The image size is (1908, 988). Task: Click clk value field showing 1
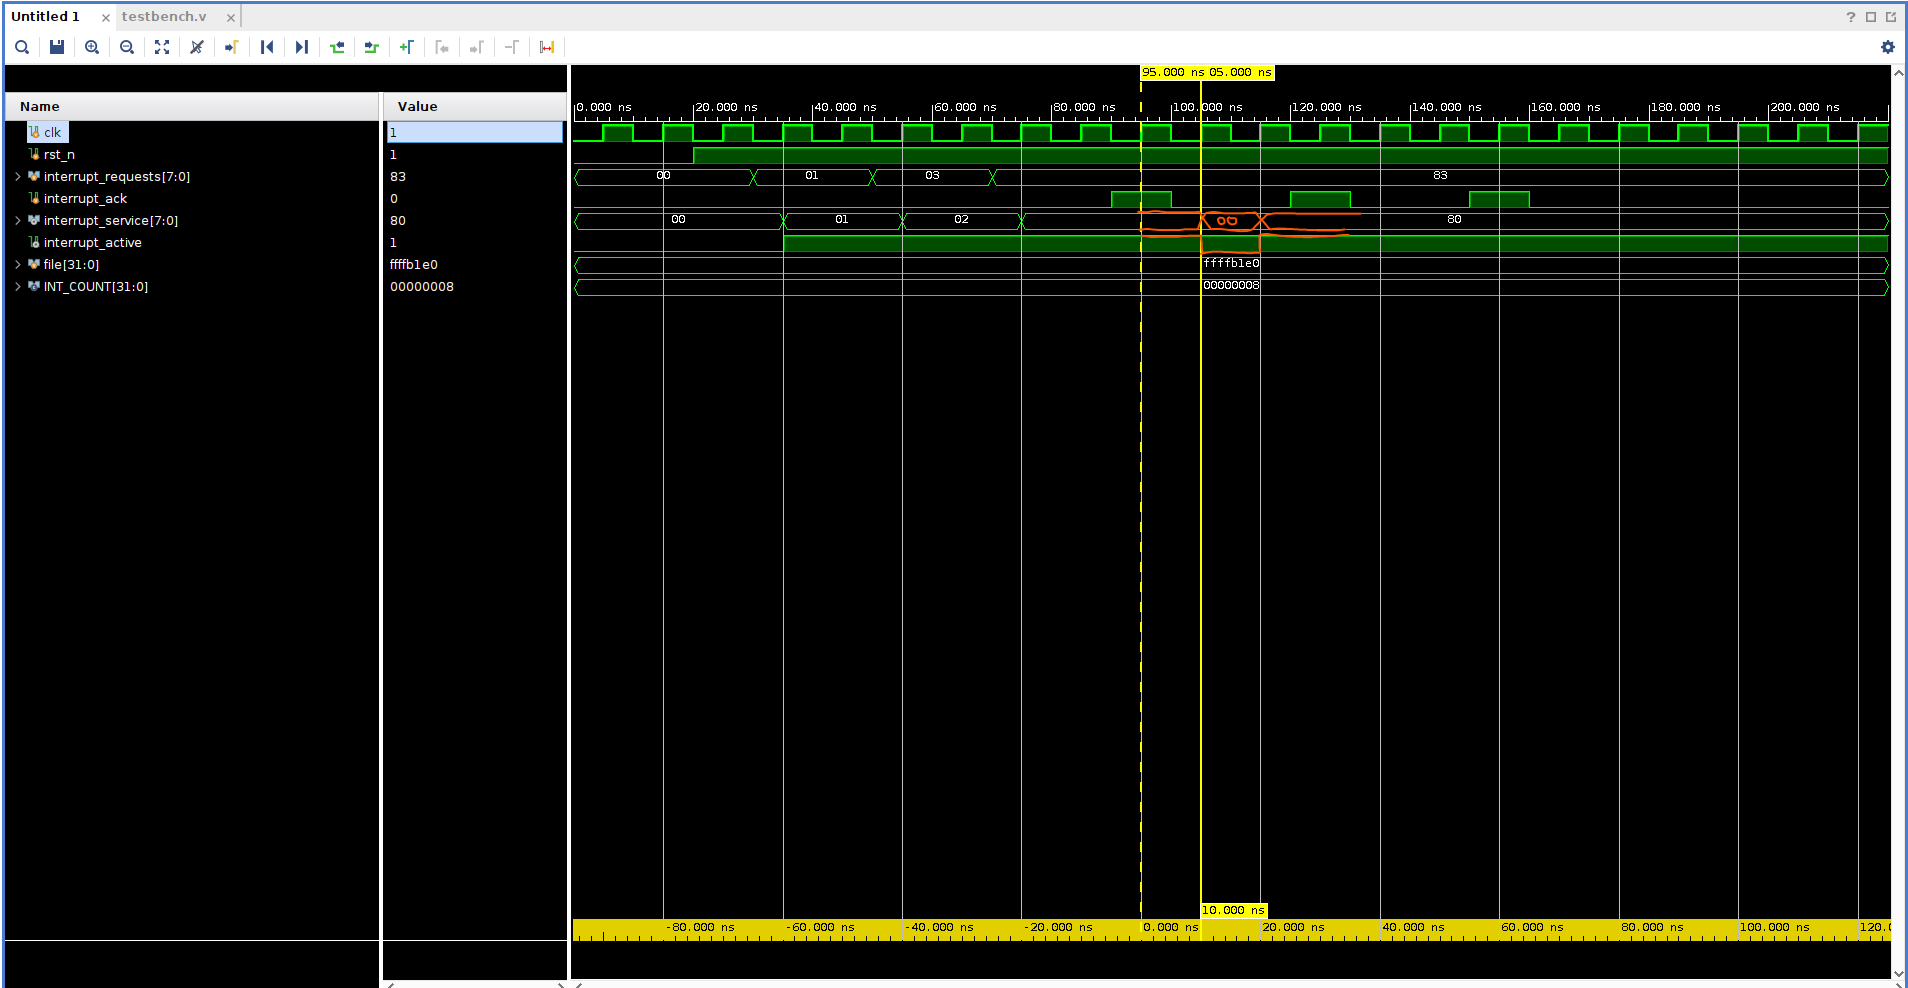point(475,132)
